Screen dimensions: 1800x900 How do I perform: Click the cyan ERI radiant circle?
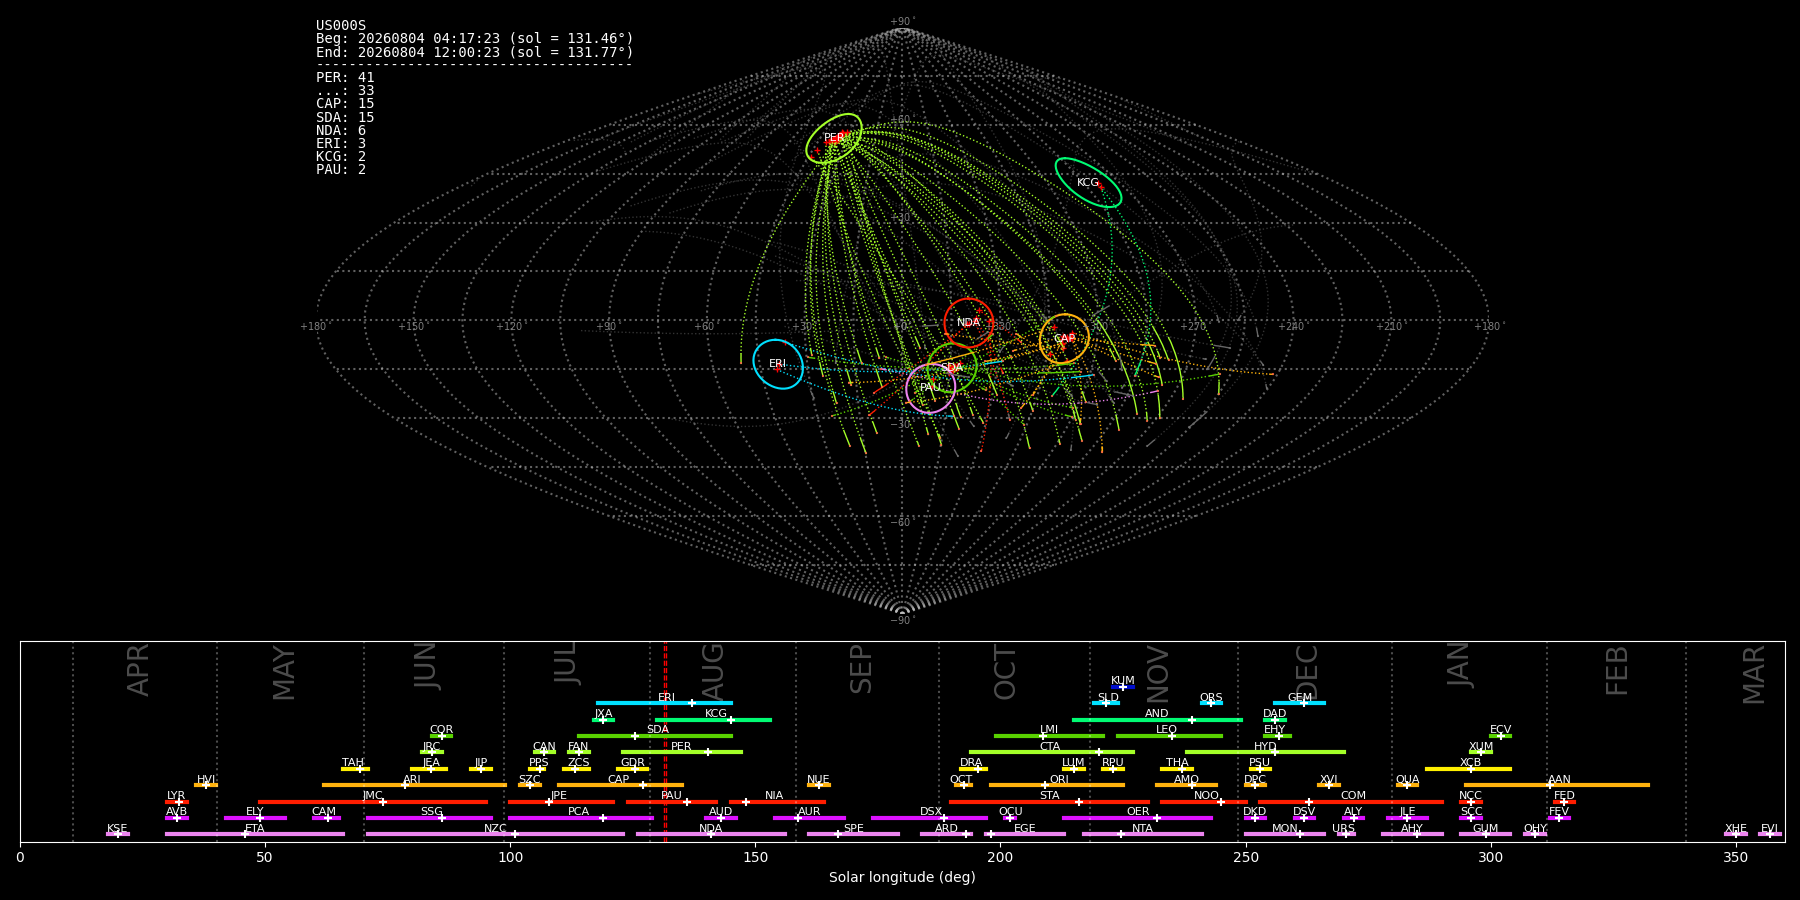778,364
